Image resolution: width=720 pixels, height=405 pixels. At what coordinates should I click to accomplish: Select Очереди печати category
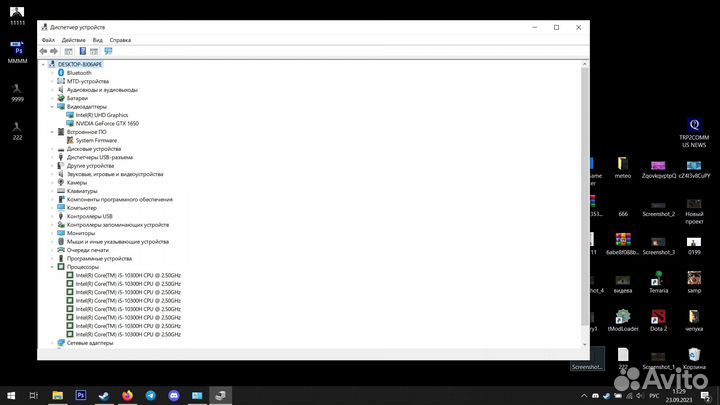[x=88, y=250]
